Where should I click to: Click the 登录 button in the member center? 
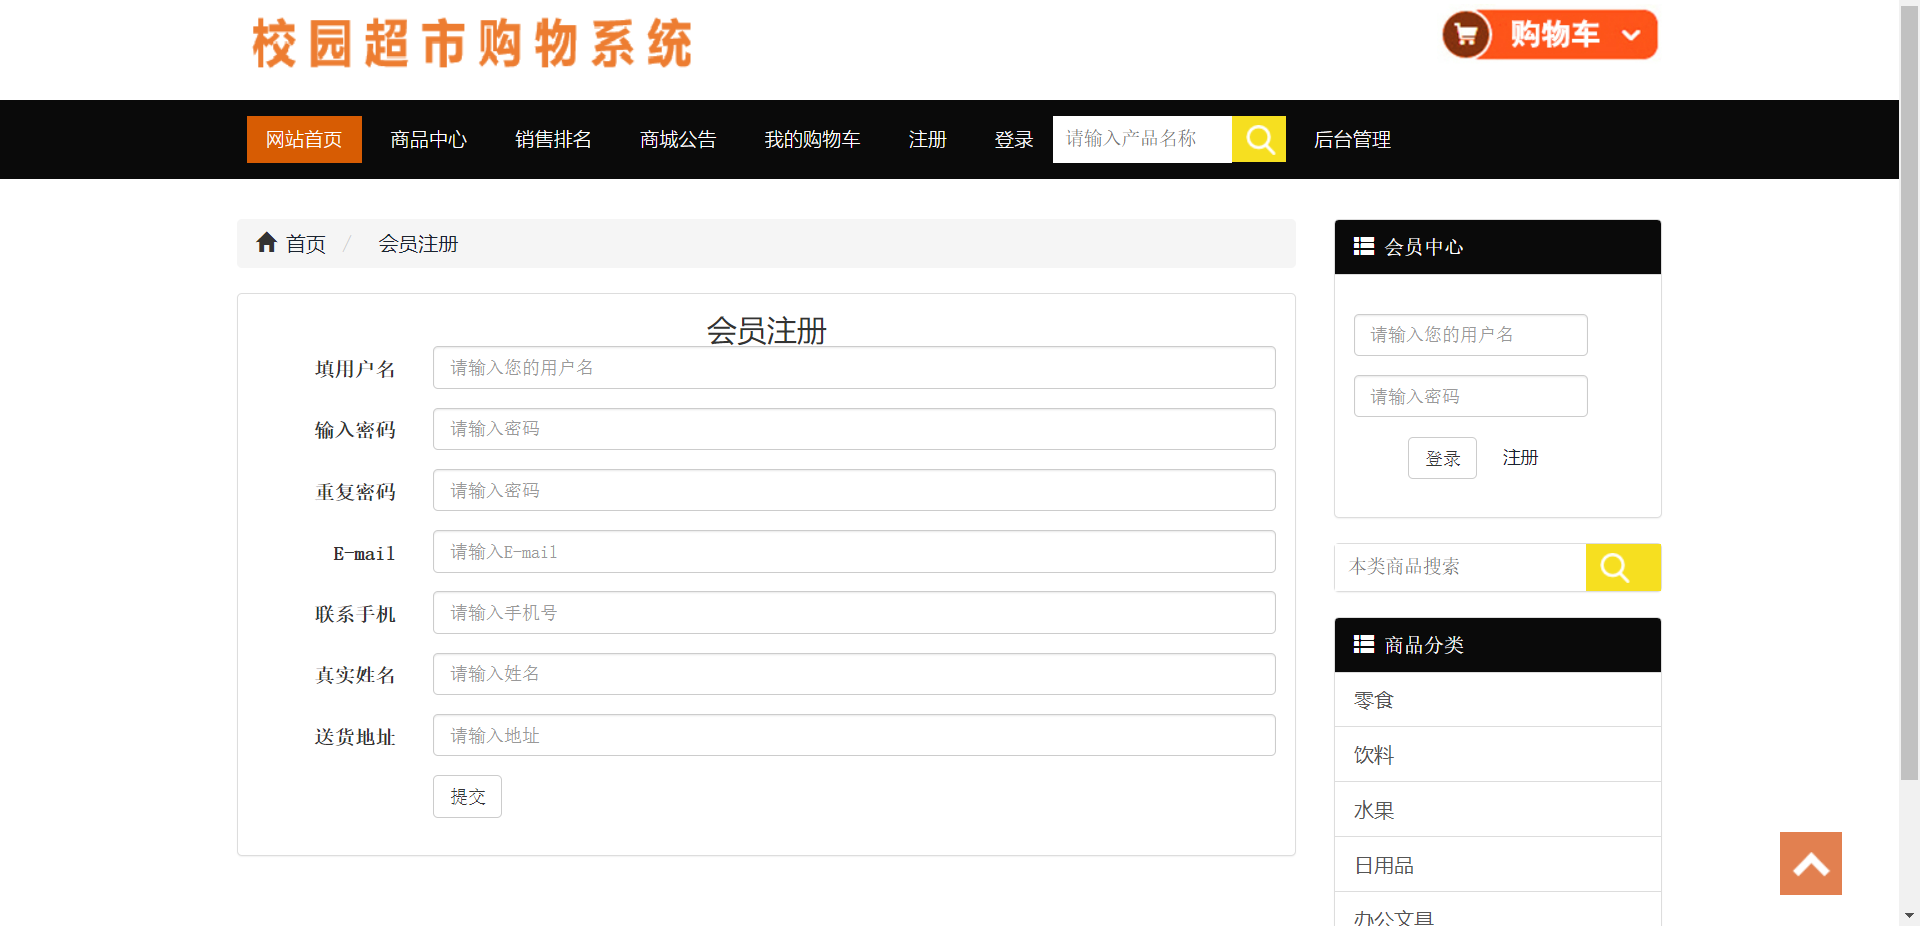[x=1442, y=457]
